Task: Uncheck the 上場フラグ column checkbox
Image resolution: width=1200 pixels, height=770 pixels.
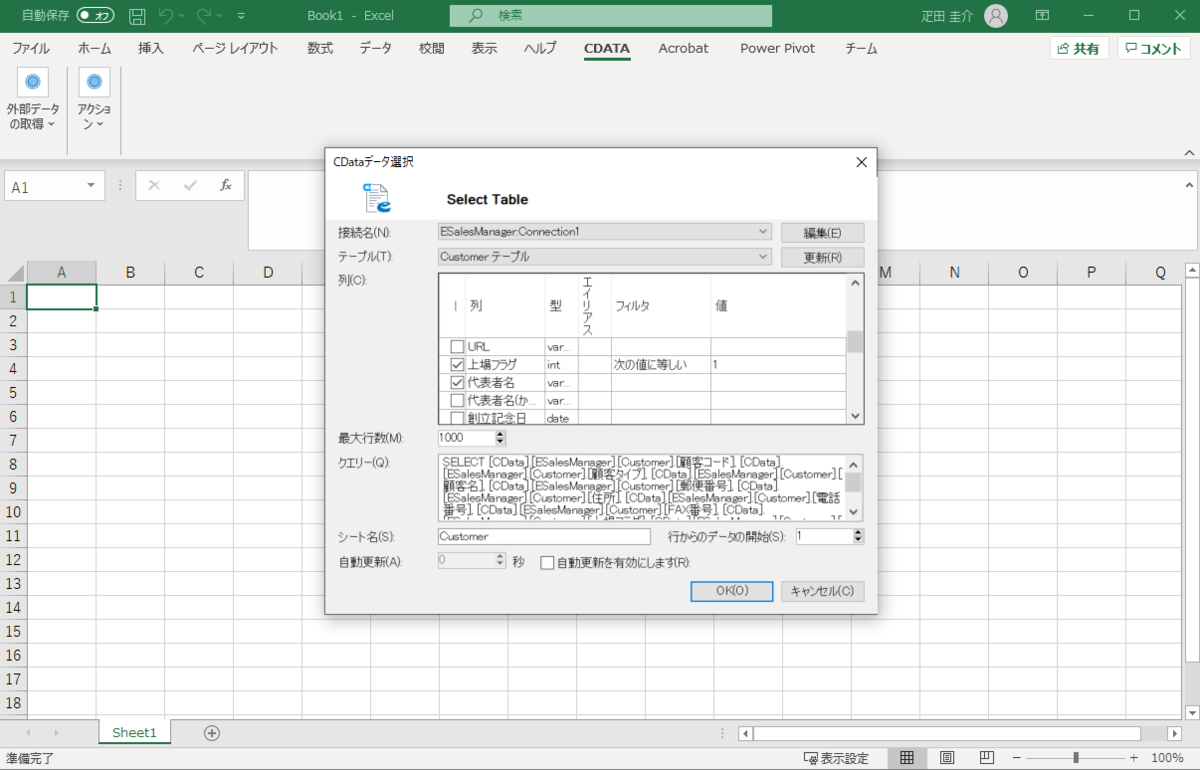Action: 457,364
